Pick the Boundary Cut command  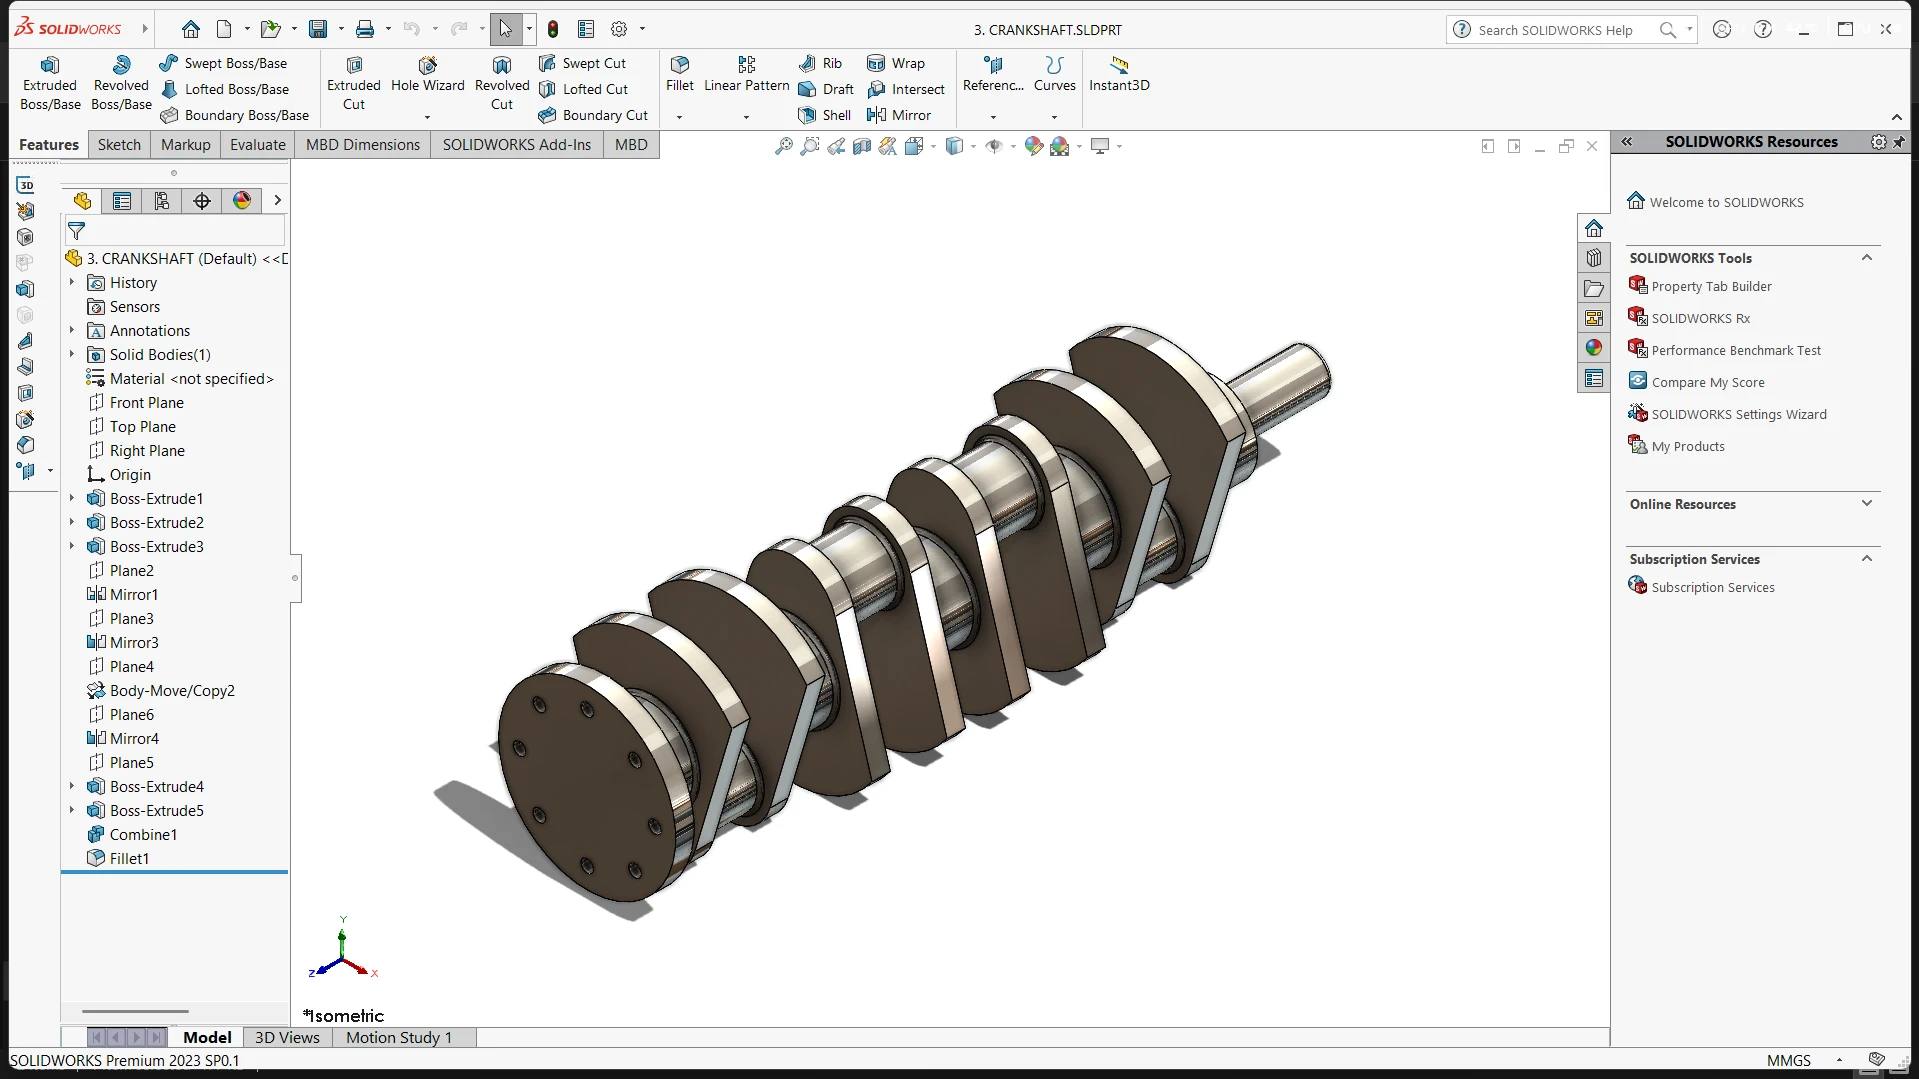tap(593, 115)
